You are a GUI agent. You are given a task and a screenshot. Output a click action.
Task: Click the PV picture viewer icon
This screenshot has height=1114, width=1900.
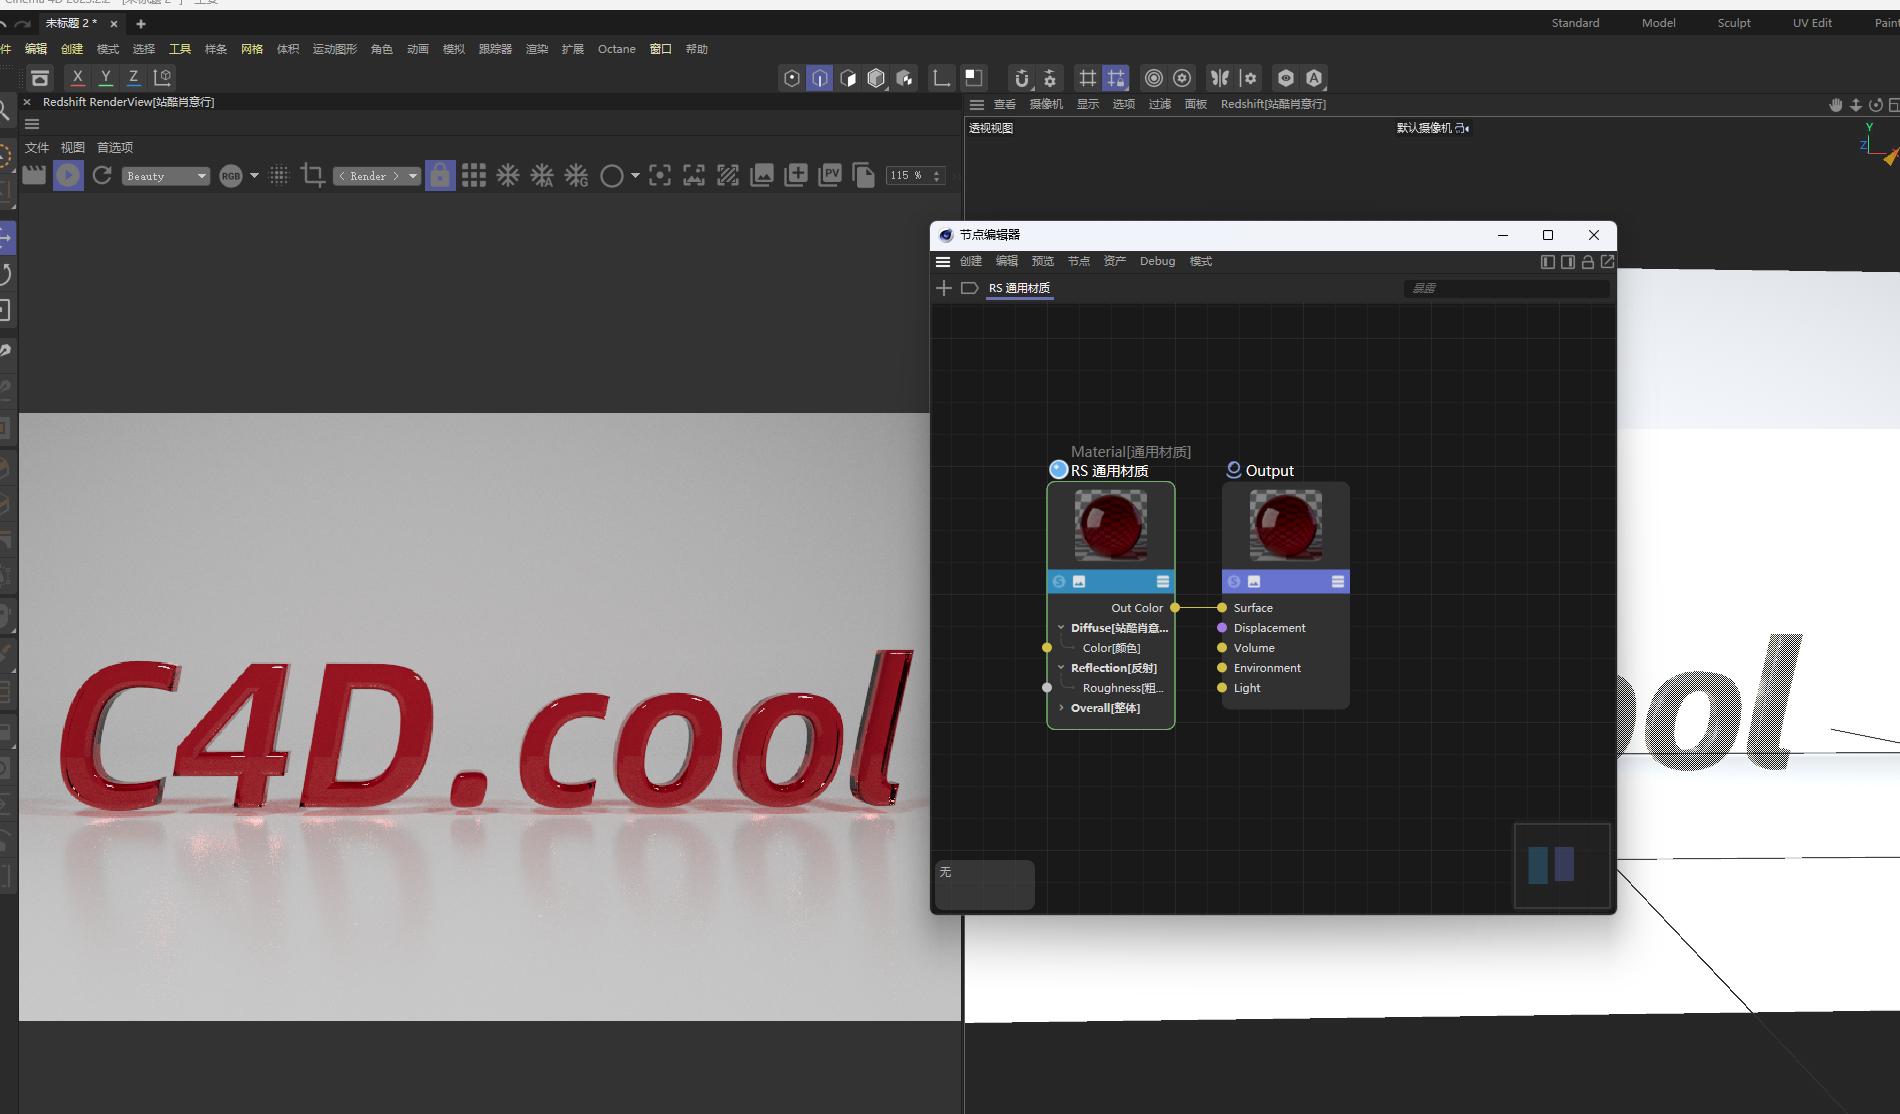click(830, 176)
